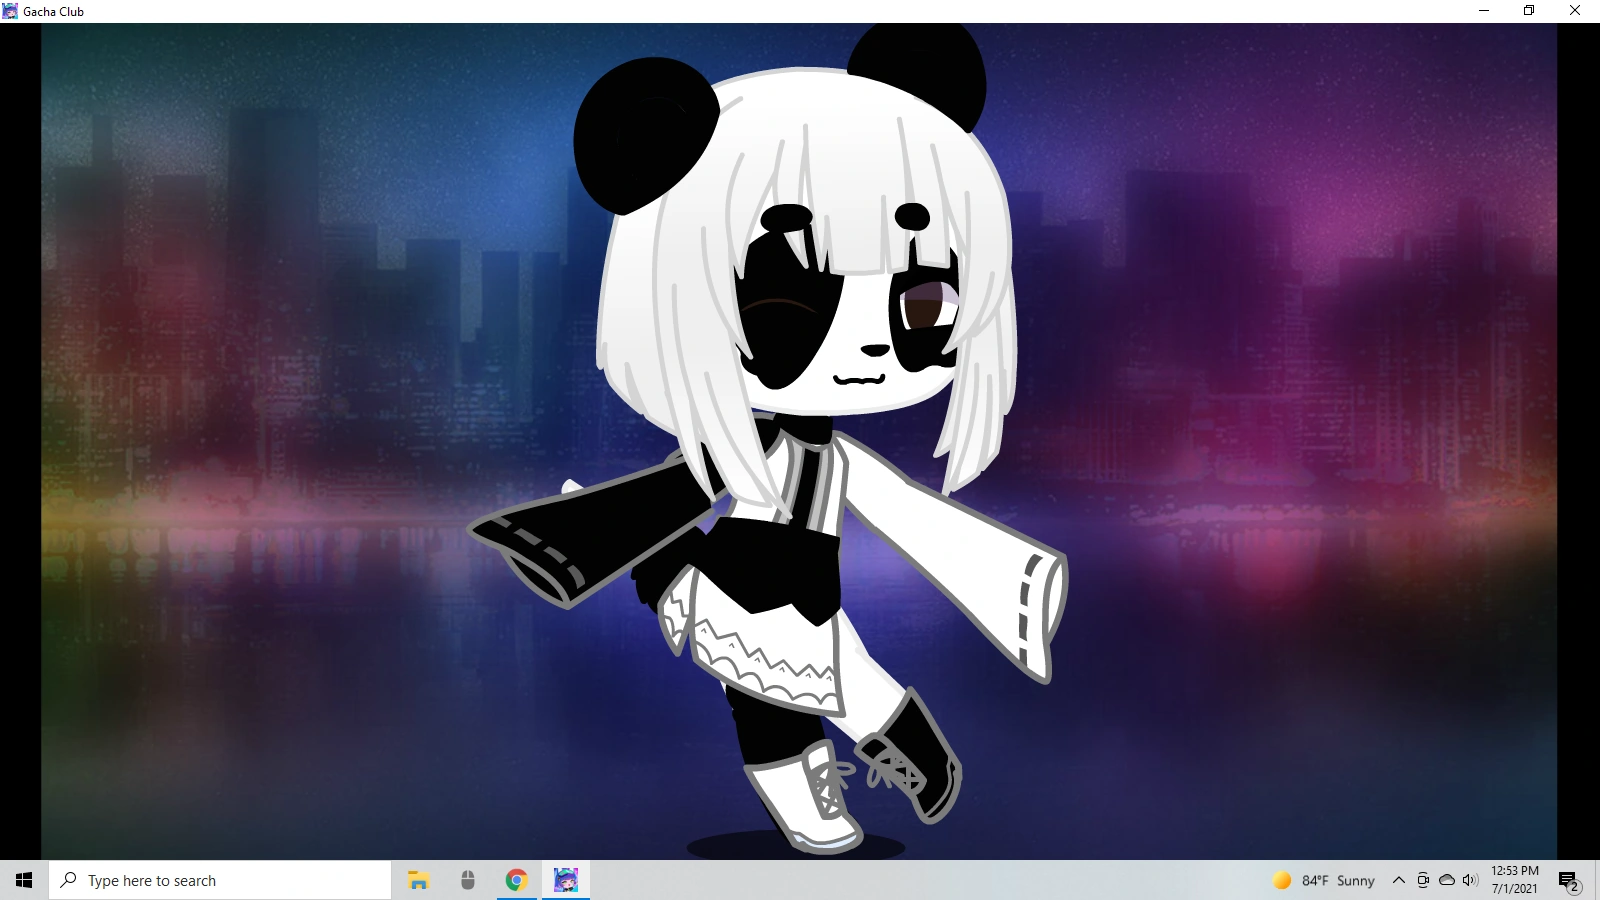Toggle the weather widget showing 84°F Sunny
The height and width of the screenshot is (900, 1600).
coord(1322,880)
